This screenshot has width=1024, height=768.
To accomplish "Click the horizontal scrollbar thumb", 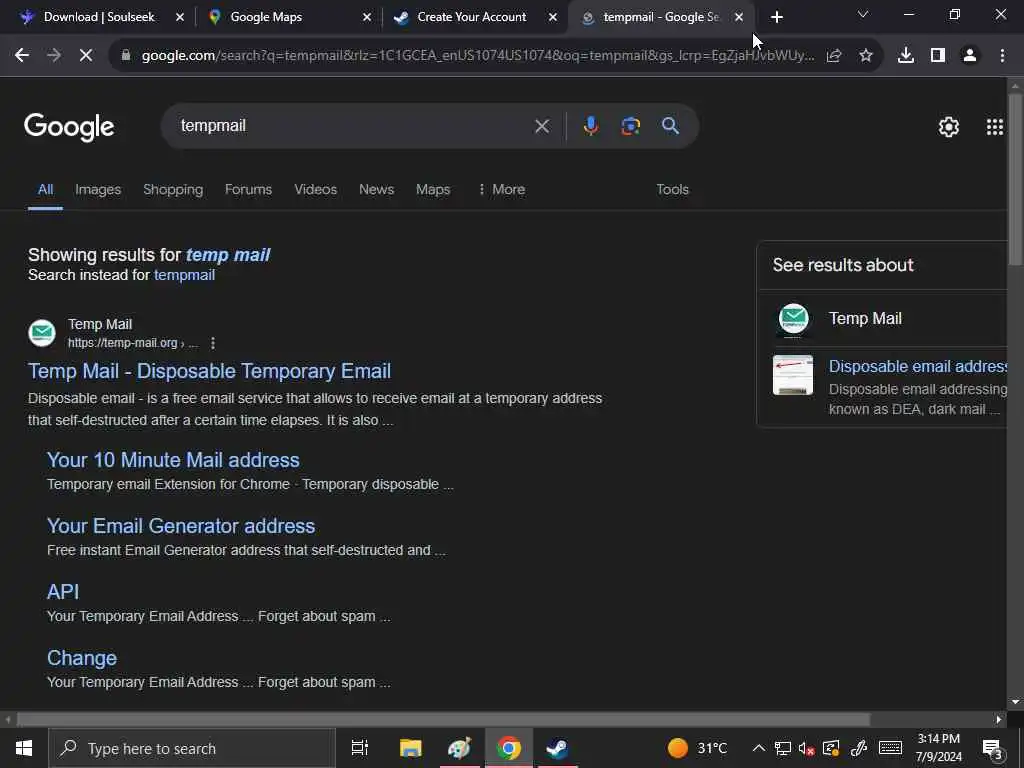I will [x=443, y=720].
